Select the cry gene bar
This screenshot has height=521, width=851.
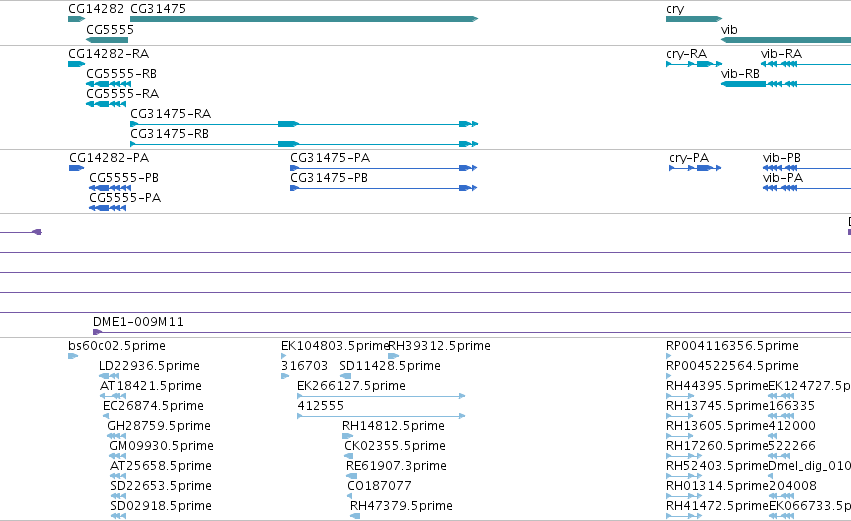pos(694,19)
